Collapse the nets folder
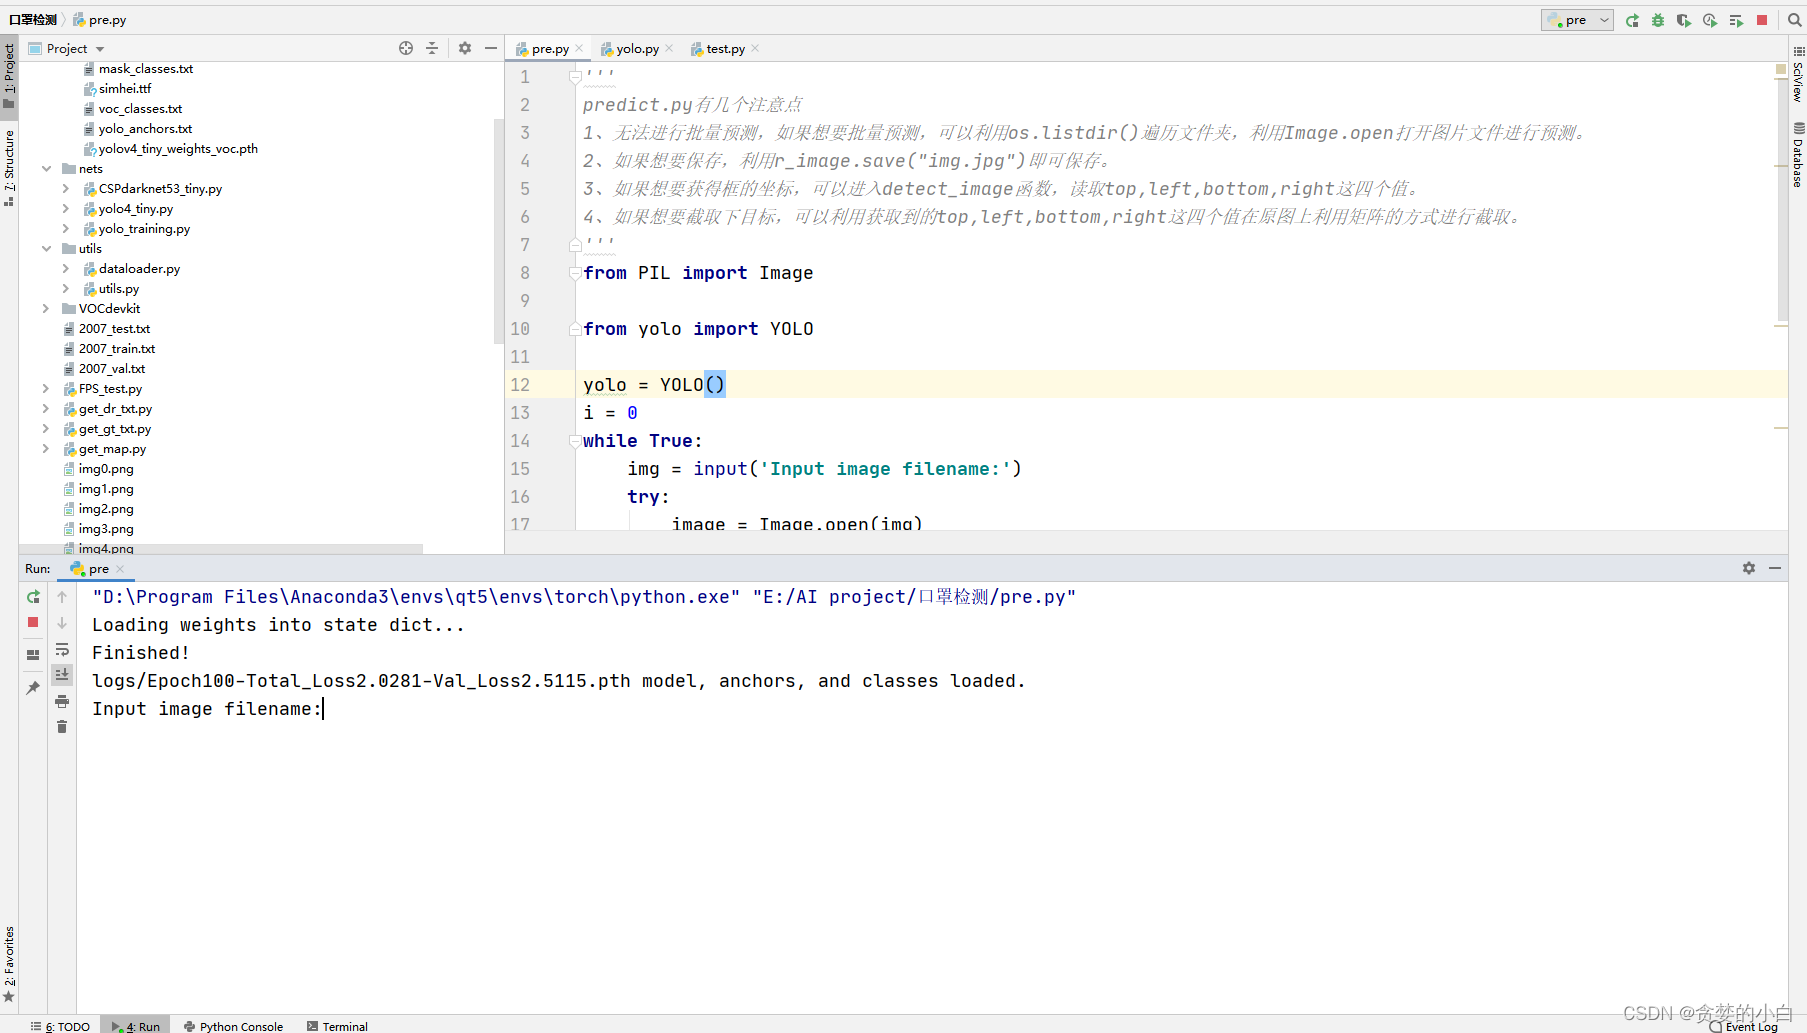Viewport: 1807px width, 1033px height. pos(46,169)
